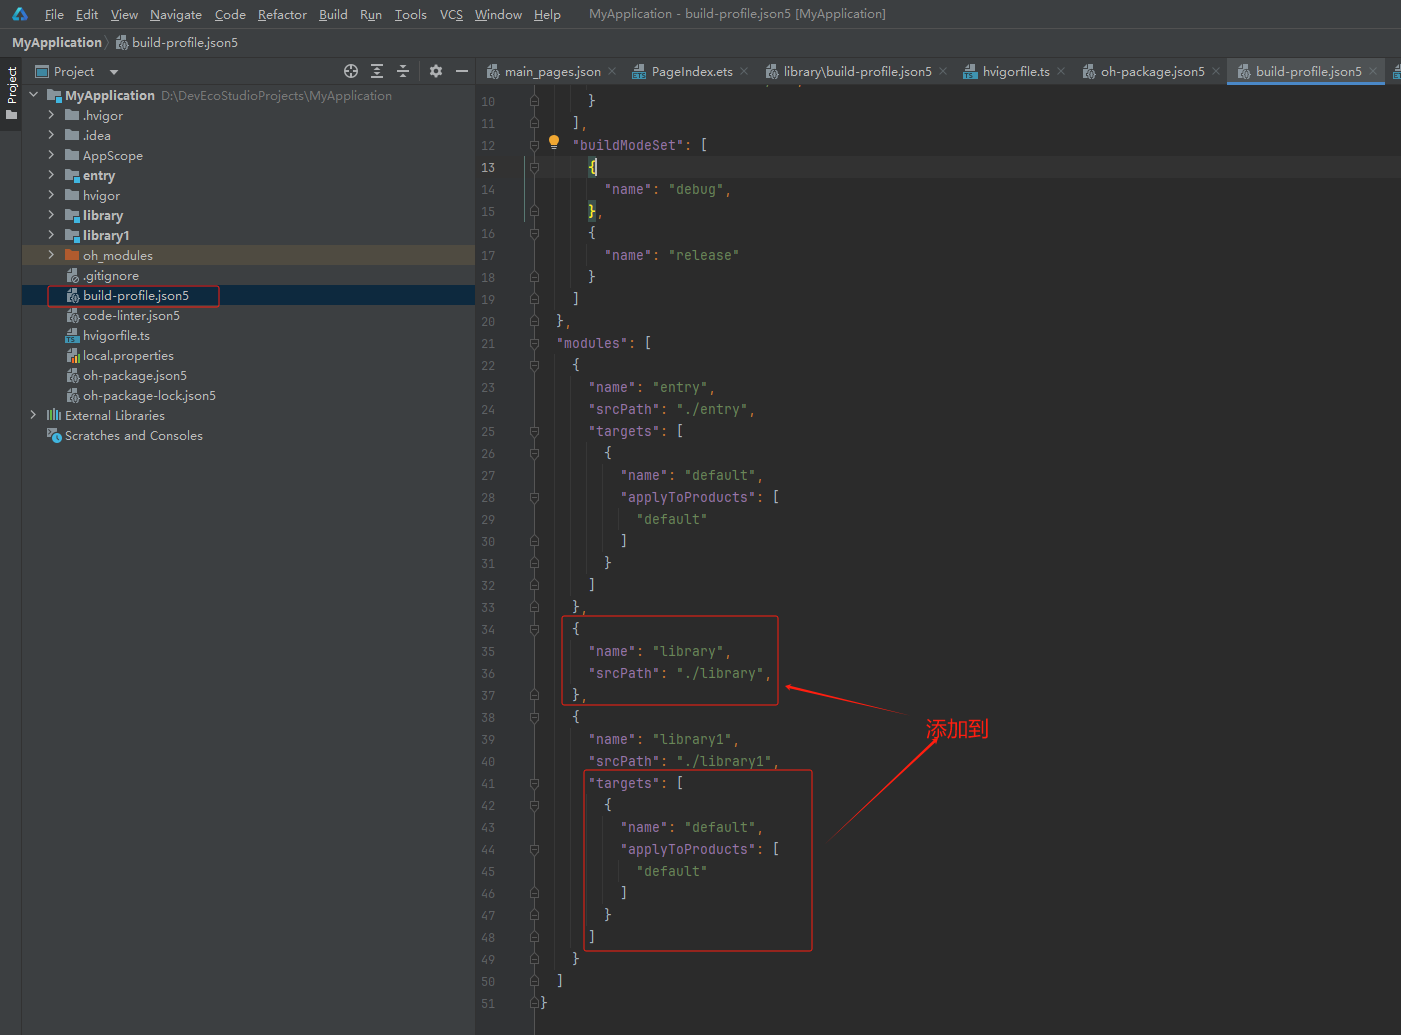Close the main_pages.json editor tab
1401x1035 pixels.
[x=612, y=71]
